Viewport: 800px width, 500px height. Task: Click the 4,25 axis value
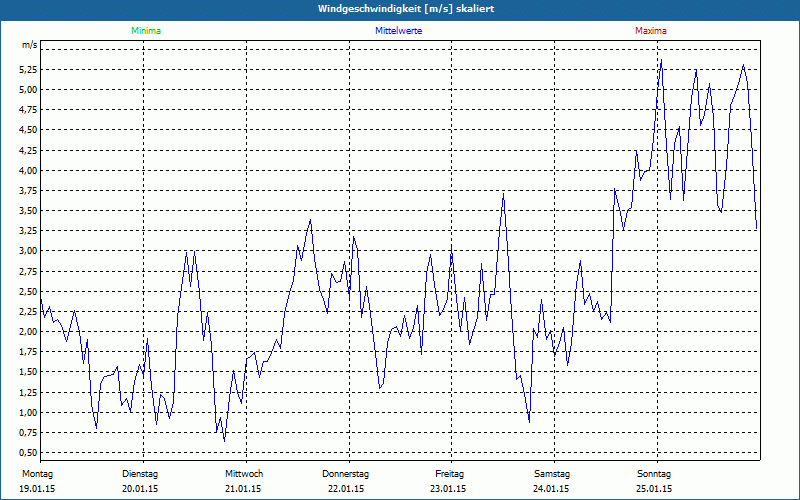[29, 150]
